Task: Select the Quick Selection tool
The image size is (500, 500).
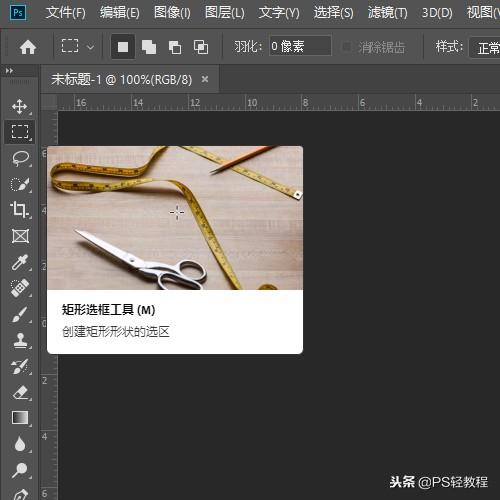Action: coord(20,184)
